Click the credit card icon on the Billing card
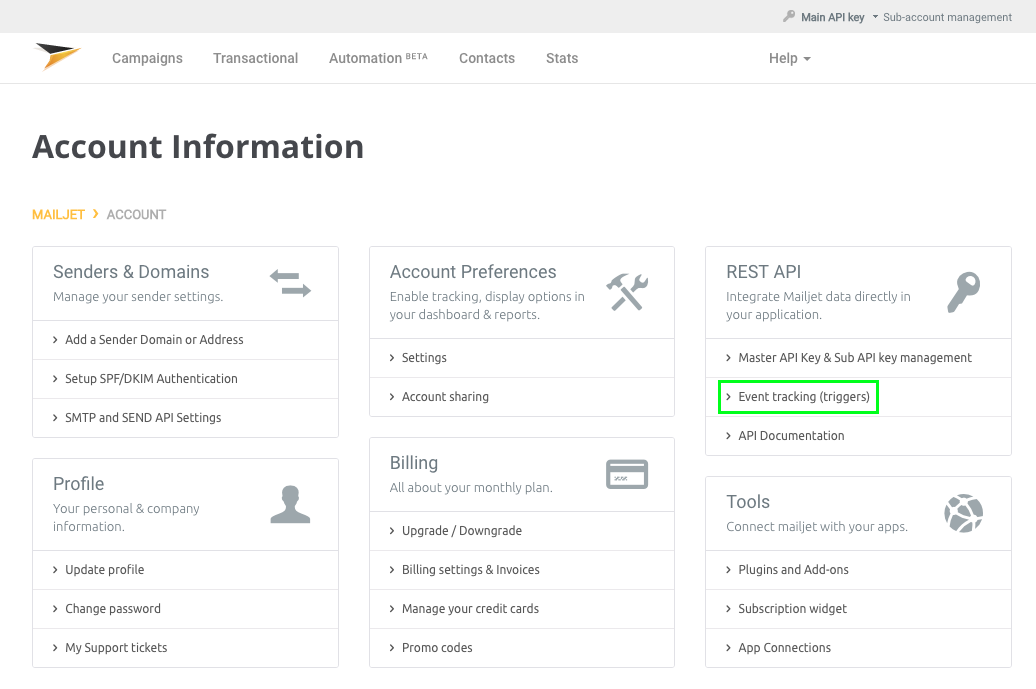Screen dimensions: 1036x689 (x=627, y=475)
